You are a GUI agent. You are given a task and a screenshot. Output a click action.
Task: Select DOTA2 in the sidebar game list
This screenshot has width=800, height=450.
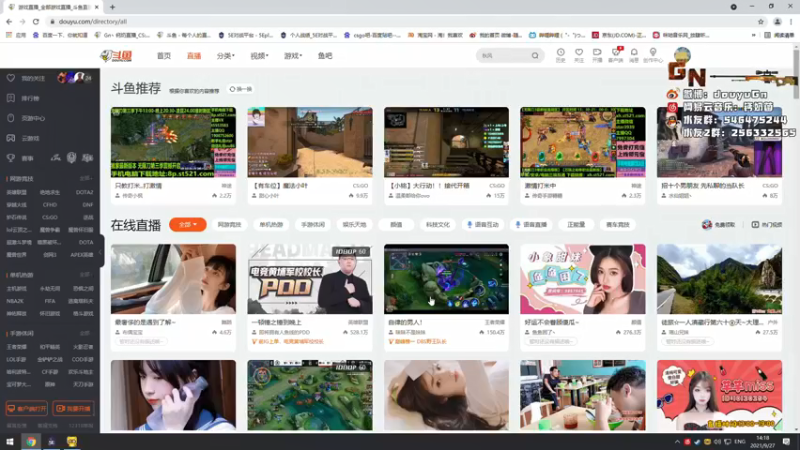pos(84,192)
